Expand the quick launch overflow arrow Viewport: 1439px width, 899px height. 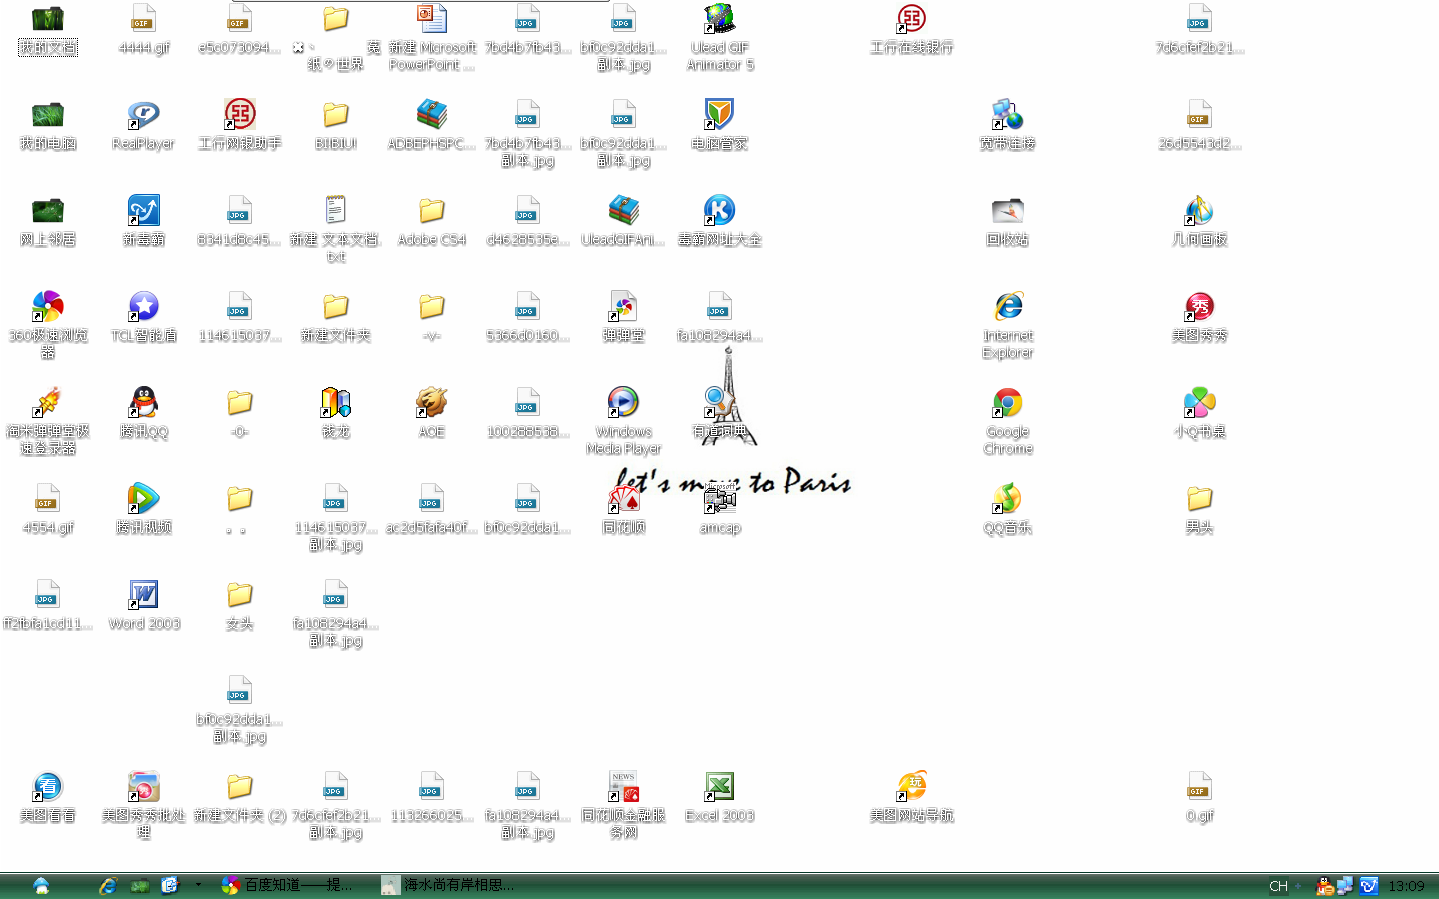click(198, 884)
